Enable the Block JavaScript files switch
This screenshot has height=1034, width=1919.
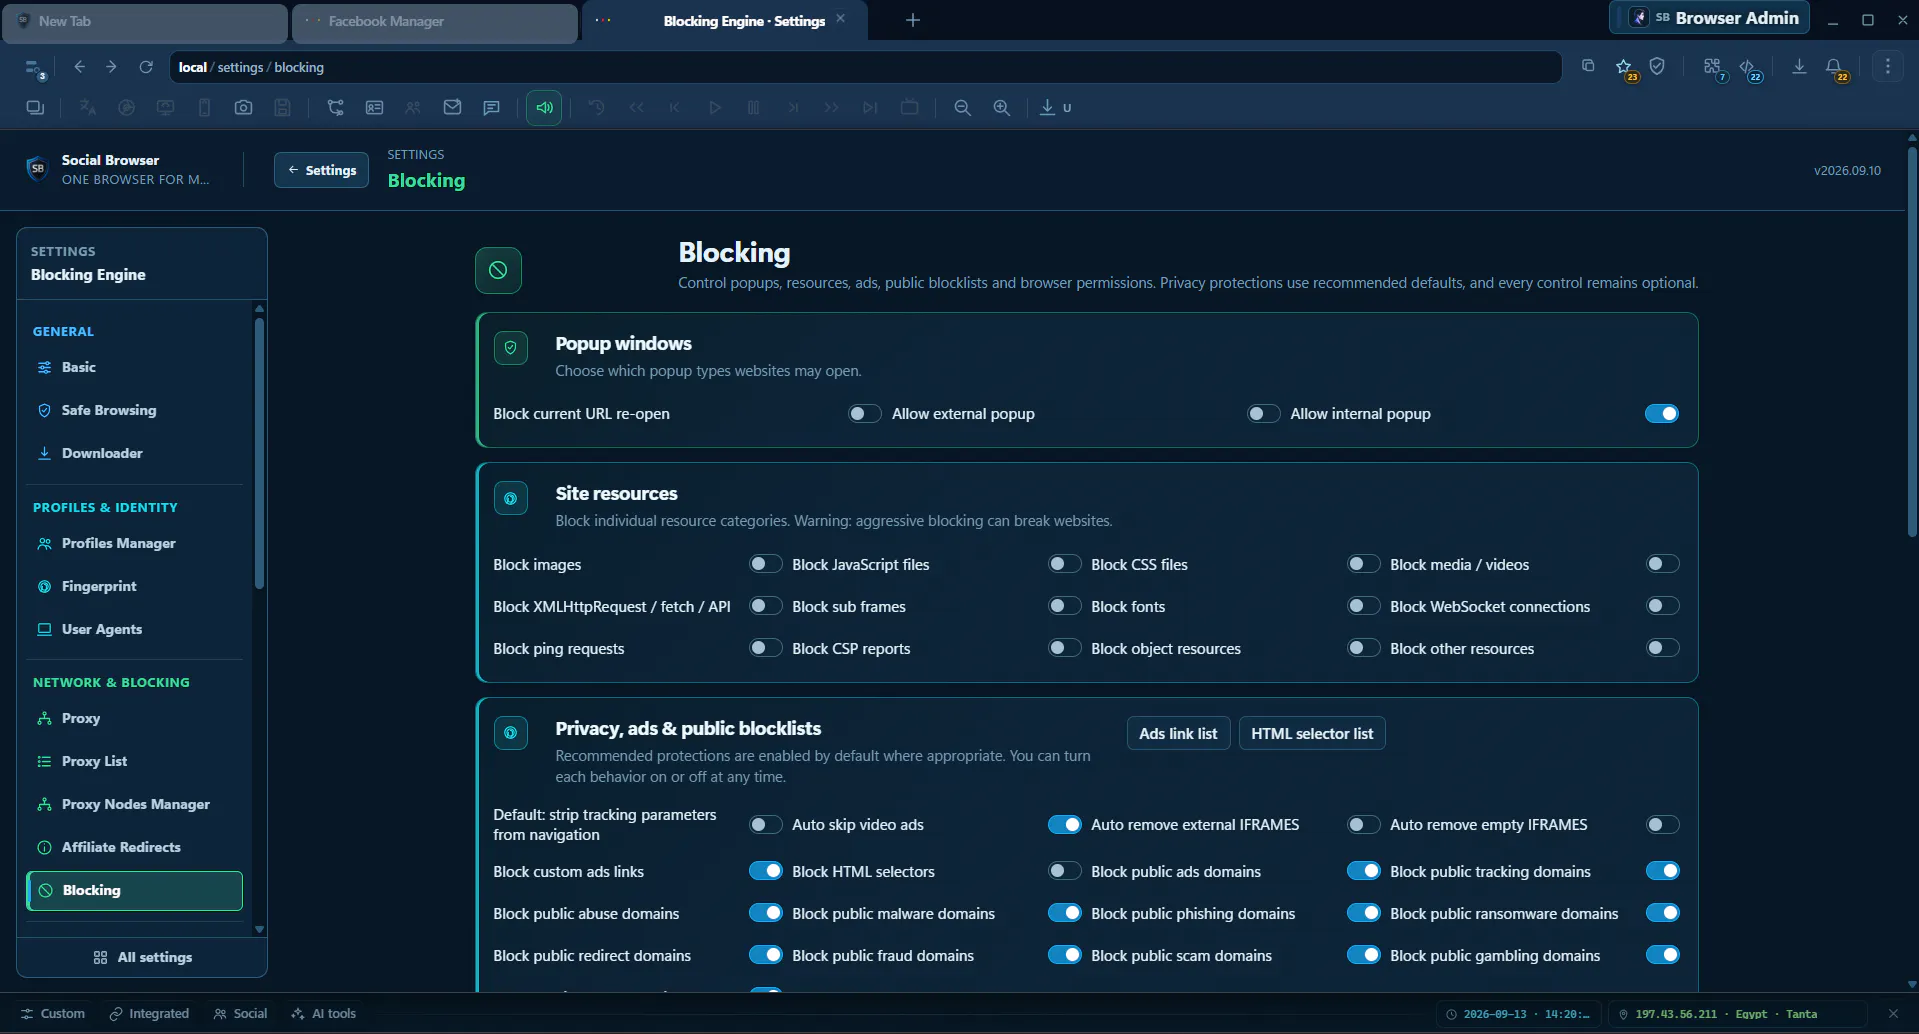point(1065,564)
